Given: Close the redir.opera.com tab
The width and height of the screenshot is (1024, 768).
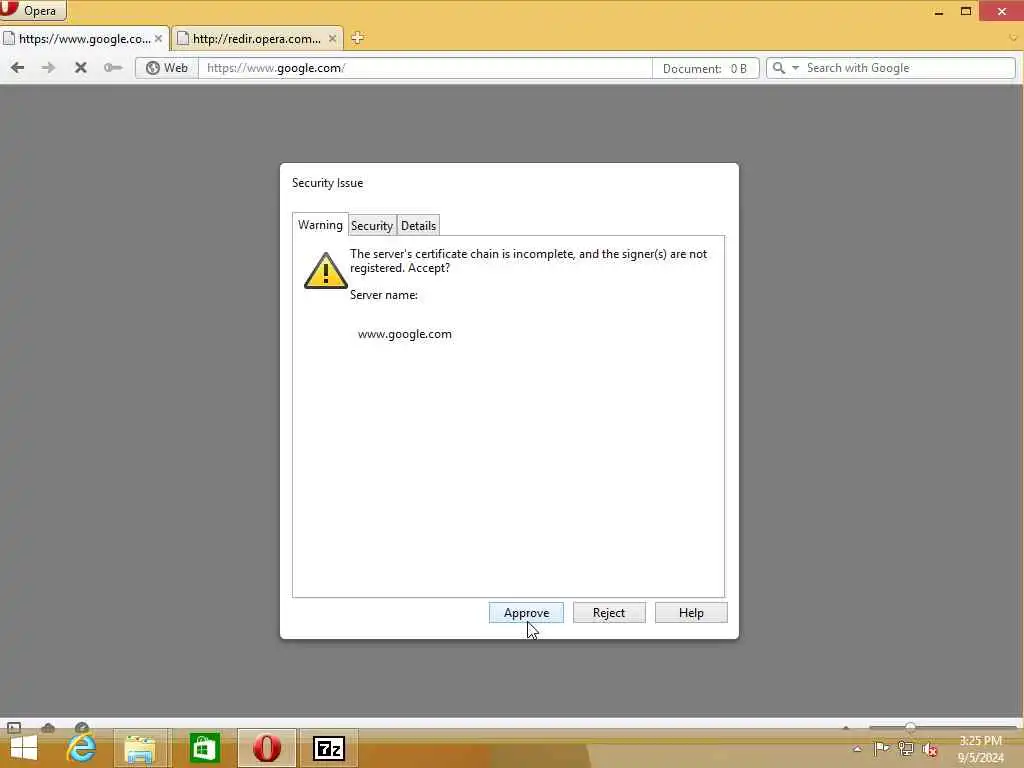Looking at the screenshot, I should pyautogui.click(x=332, y=39).
